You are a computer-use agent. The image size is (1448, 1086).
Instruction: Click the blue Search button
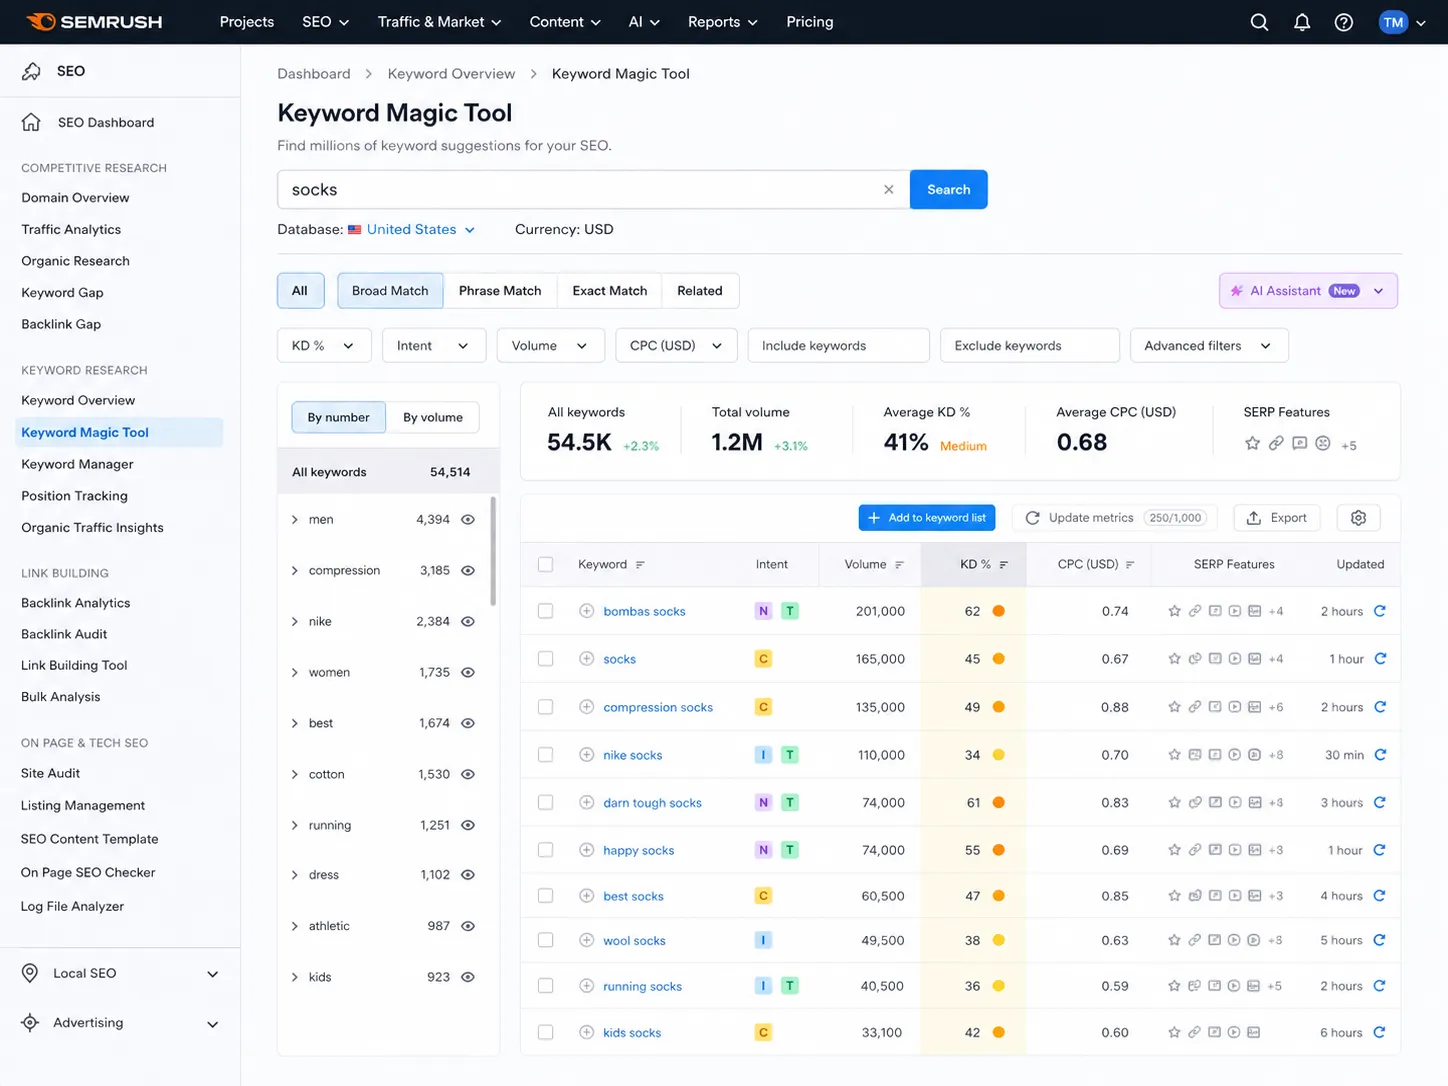click(948, 189)
